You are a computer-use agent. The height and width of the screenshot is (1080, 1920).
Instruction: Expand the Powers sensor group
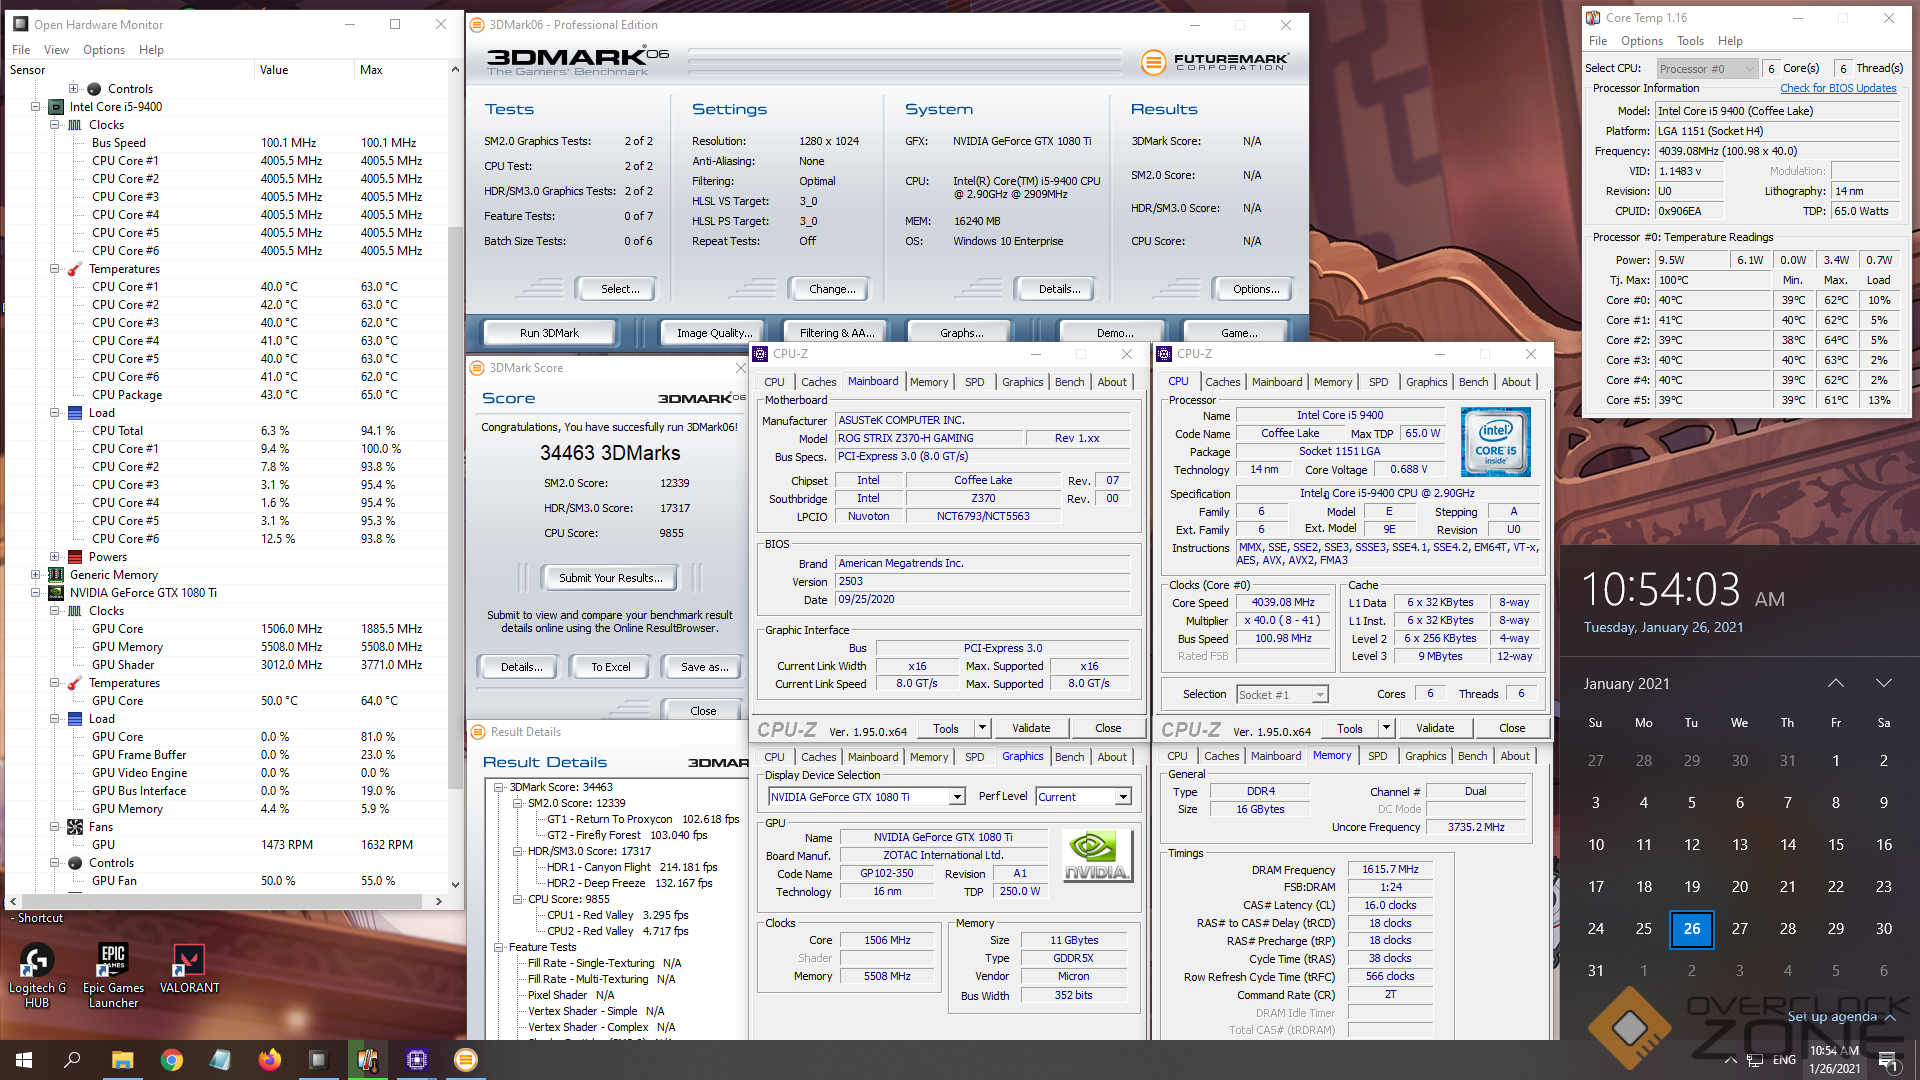(55, 557)
